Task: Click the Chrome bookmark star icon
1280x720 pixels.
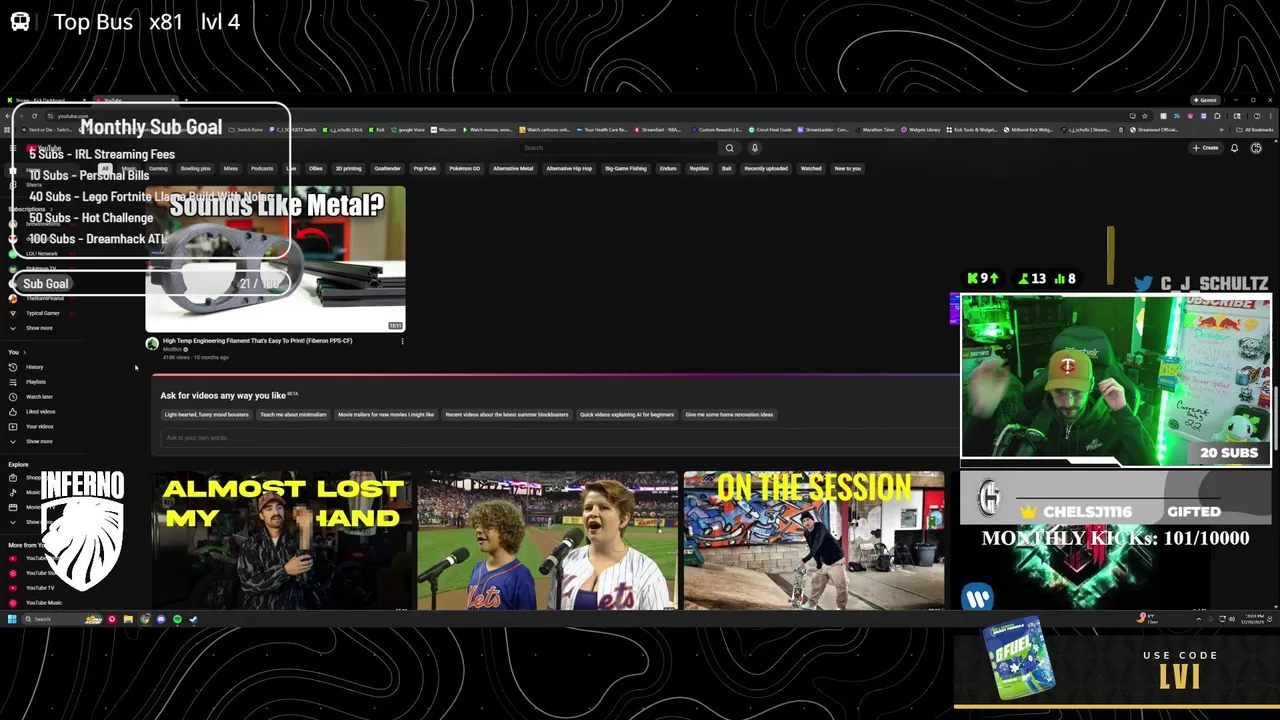Action: click(x=1145, y=116)
